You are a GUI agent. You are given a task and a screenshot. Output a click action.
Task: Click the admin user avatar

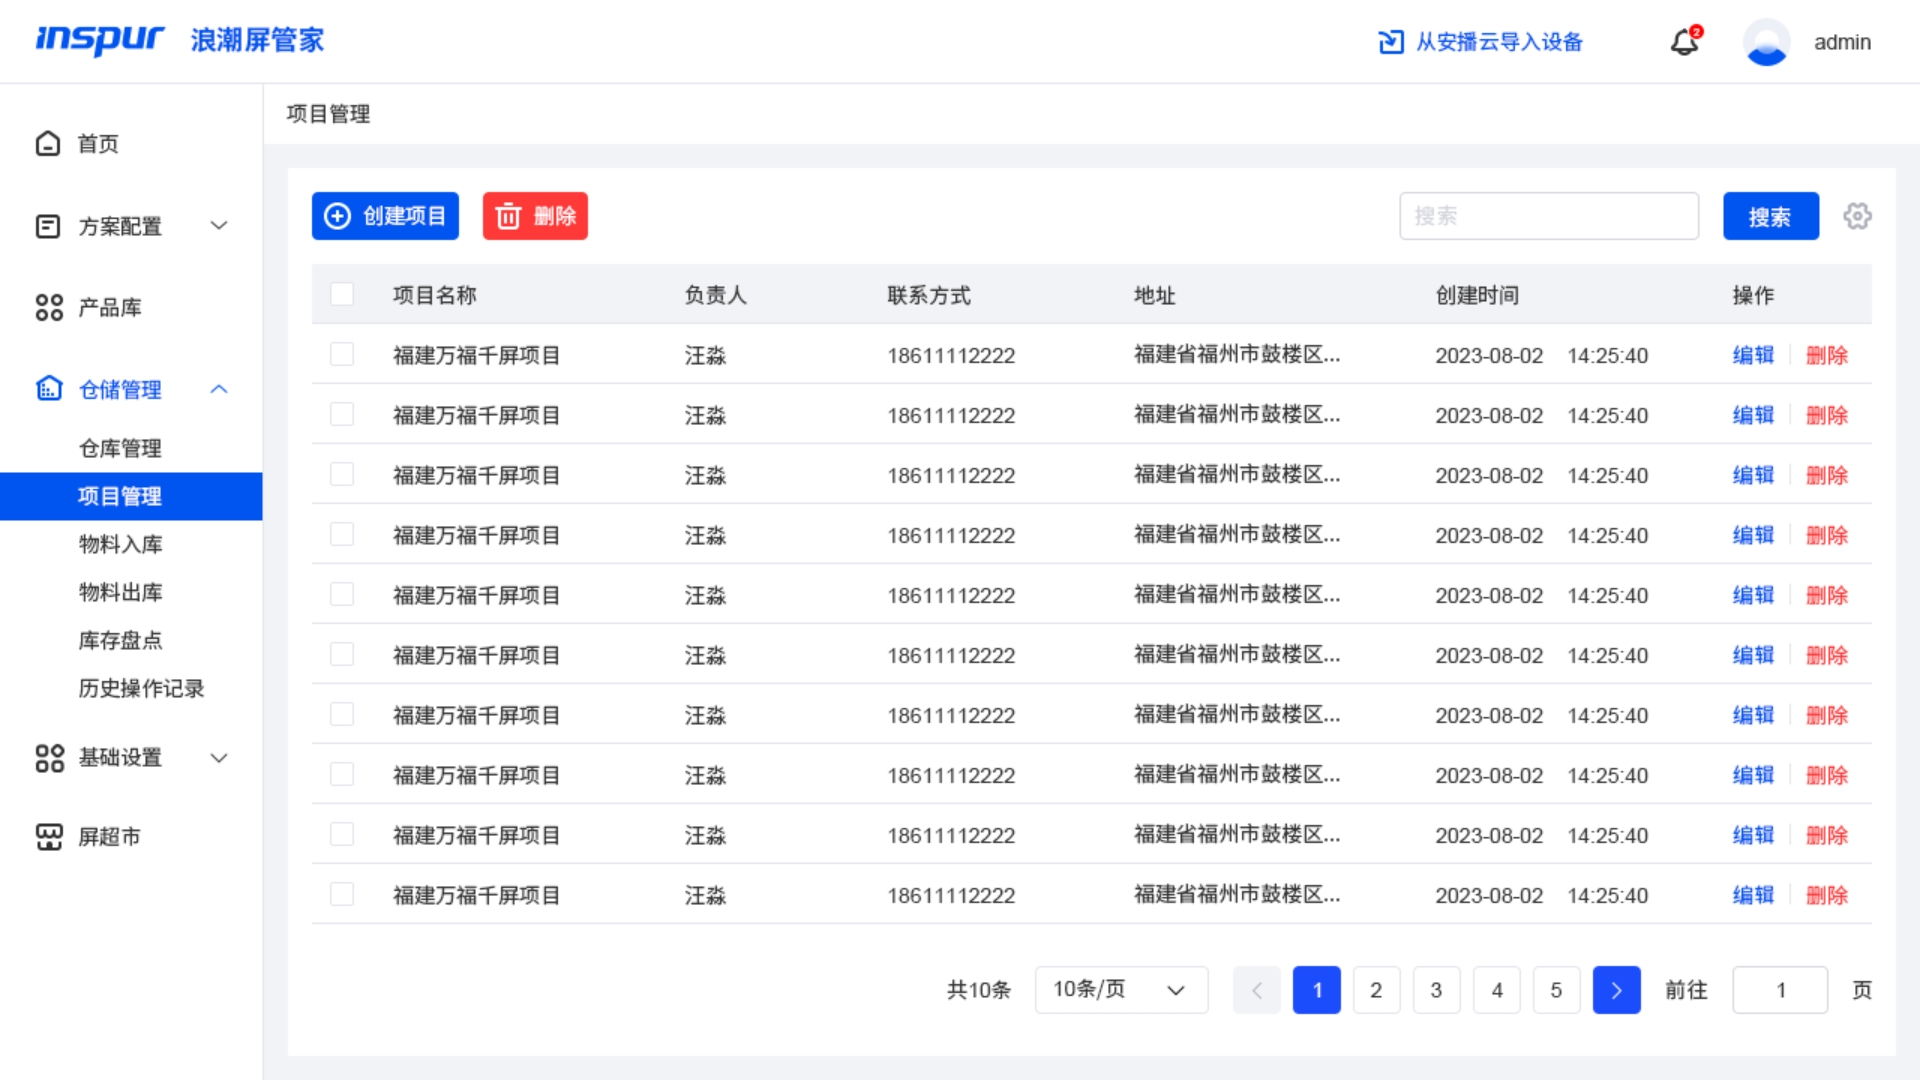pyautogui.click(x=1766, y=42)
